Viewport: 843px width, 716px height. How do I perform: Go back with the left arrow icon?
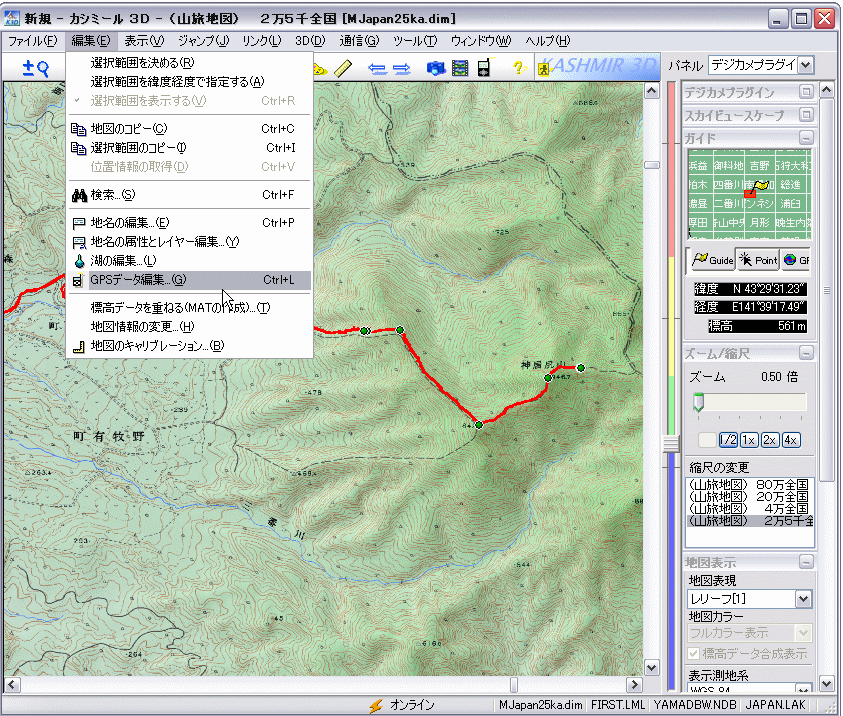(x=377, y=68)
